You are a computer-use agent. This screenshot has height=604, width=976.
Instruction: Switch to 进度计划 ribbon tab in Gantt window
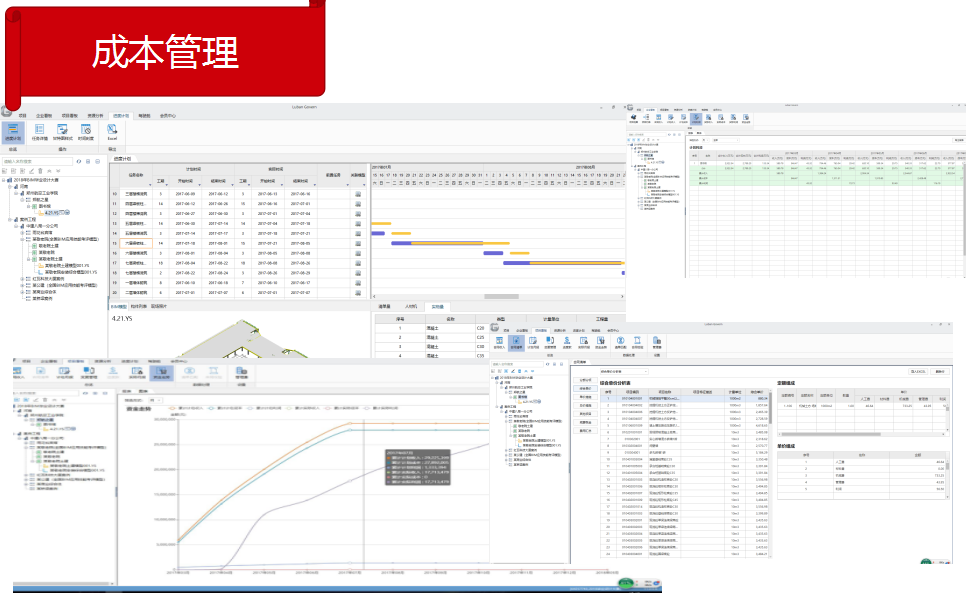click(x=121, y=116)
